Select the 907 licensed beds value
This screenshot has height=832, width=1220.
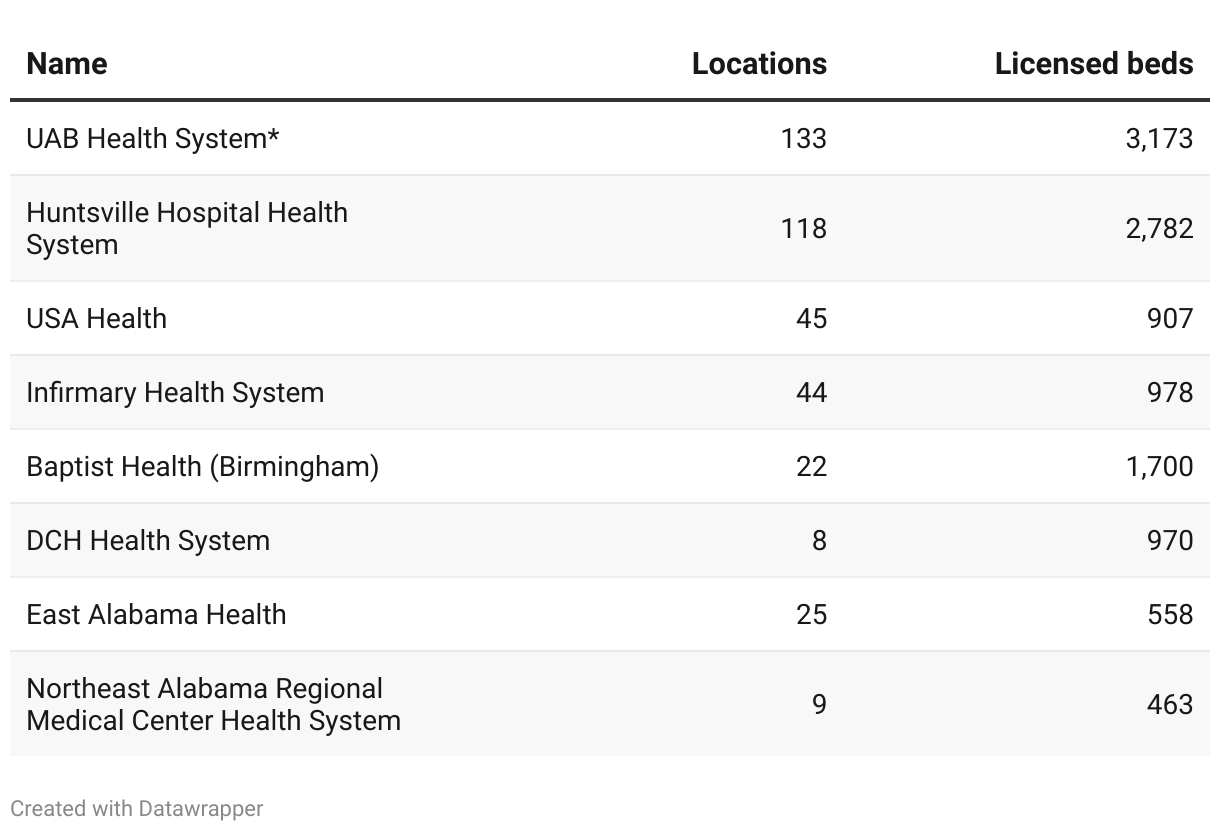click(1170, 318)
